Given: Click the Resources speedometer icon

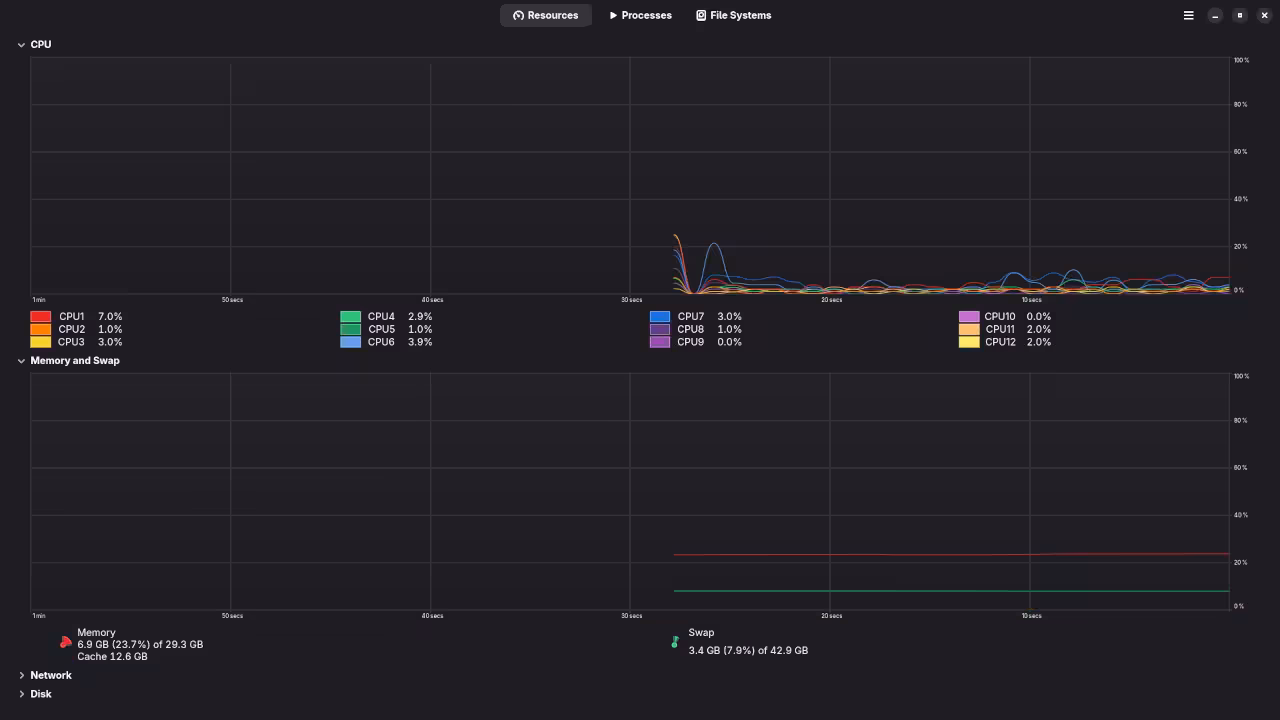Looking at the screenshot, I should click(x=518, y=15).
